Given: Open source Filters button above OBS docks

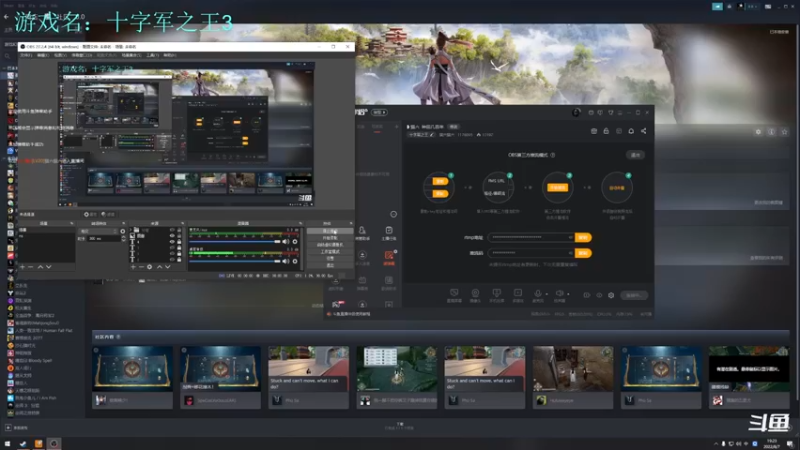Looking at the screenshot, I should [108, 214].
